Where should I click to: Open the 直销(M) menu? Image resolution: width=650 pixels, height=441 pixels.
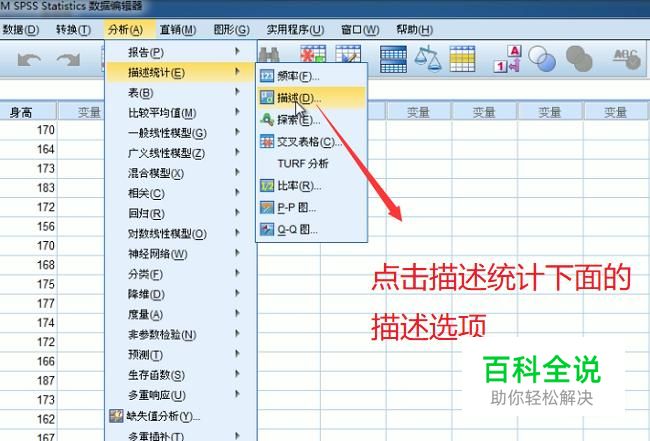coord(178,30)
